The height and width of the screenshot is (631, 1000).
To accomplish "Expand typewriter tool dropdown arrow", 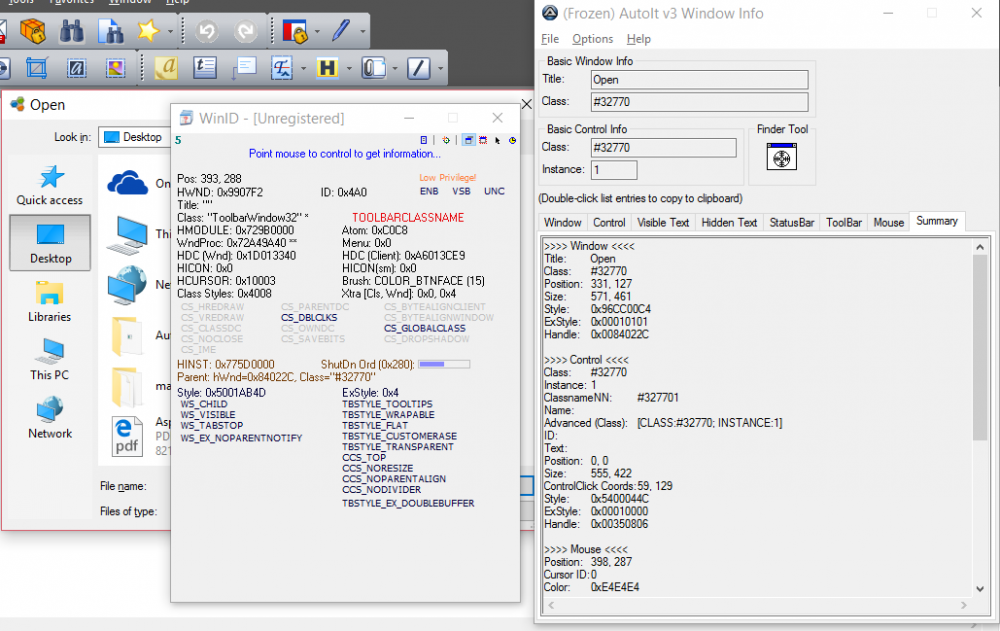I will click(303, 68).
